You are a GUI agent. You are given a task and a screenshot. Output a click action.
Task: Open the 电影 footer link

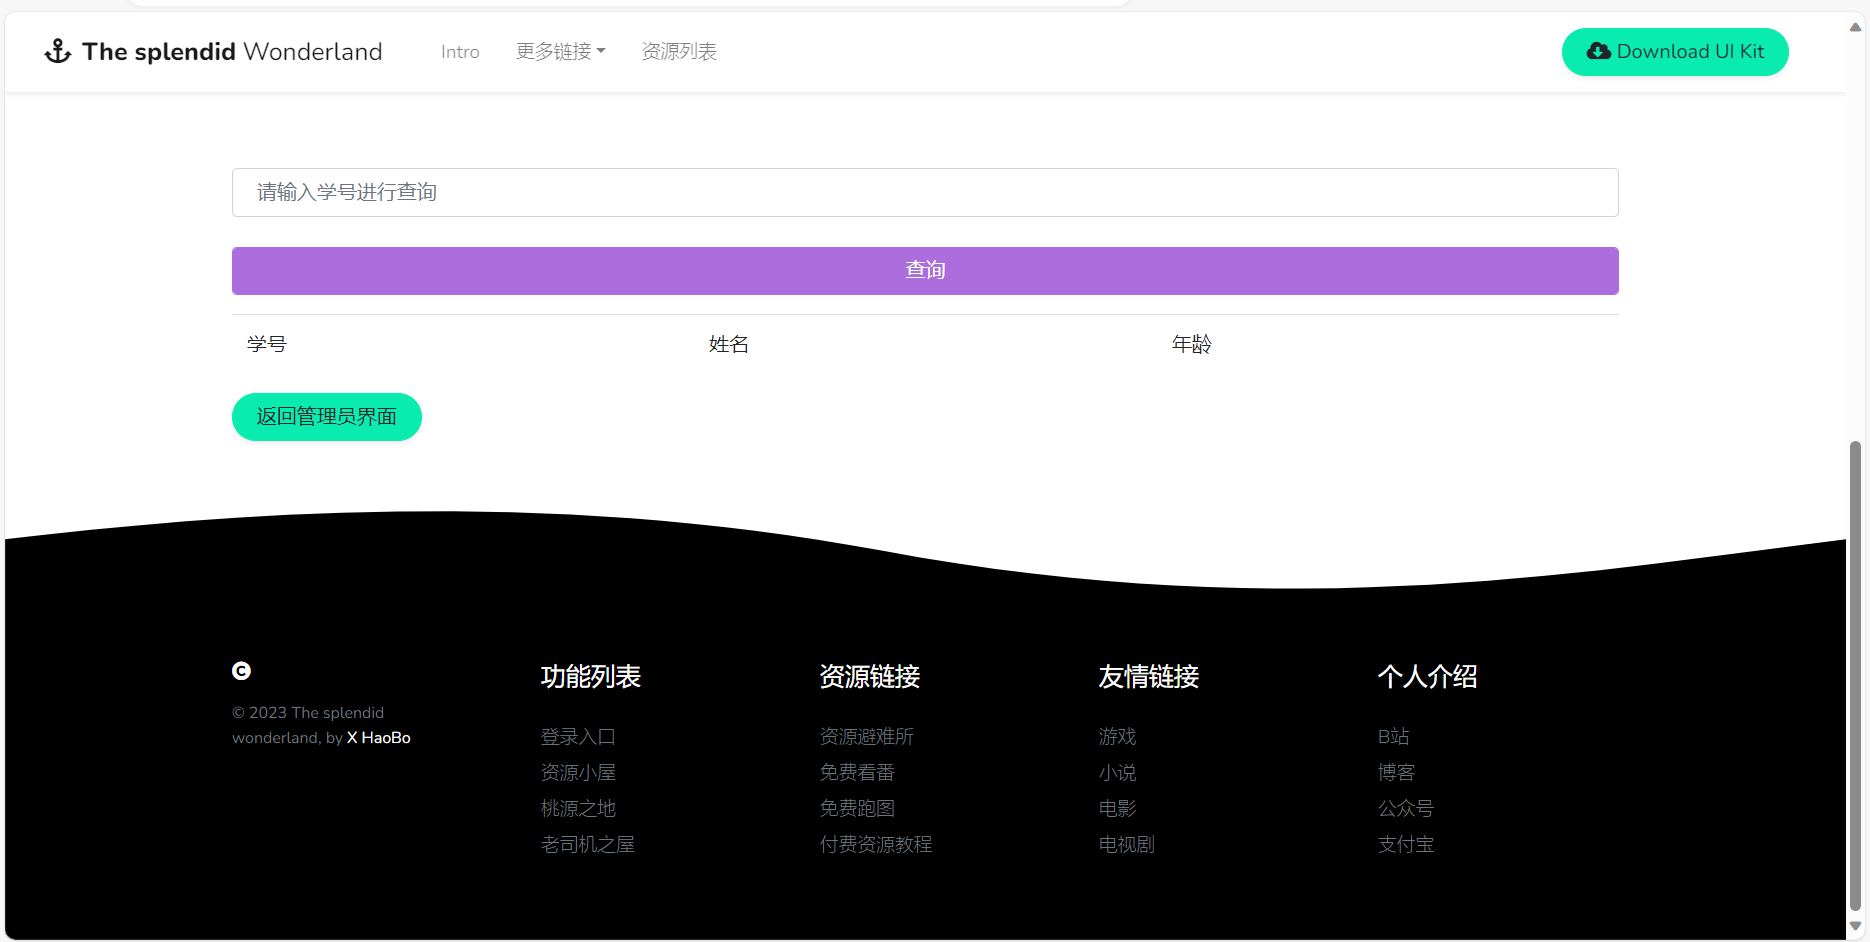point(1118,809)
